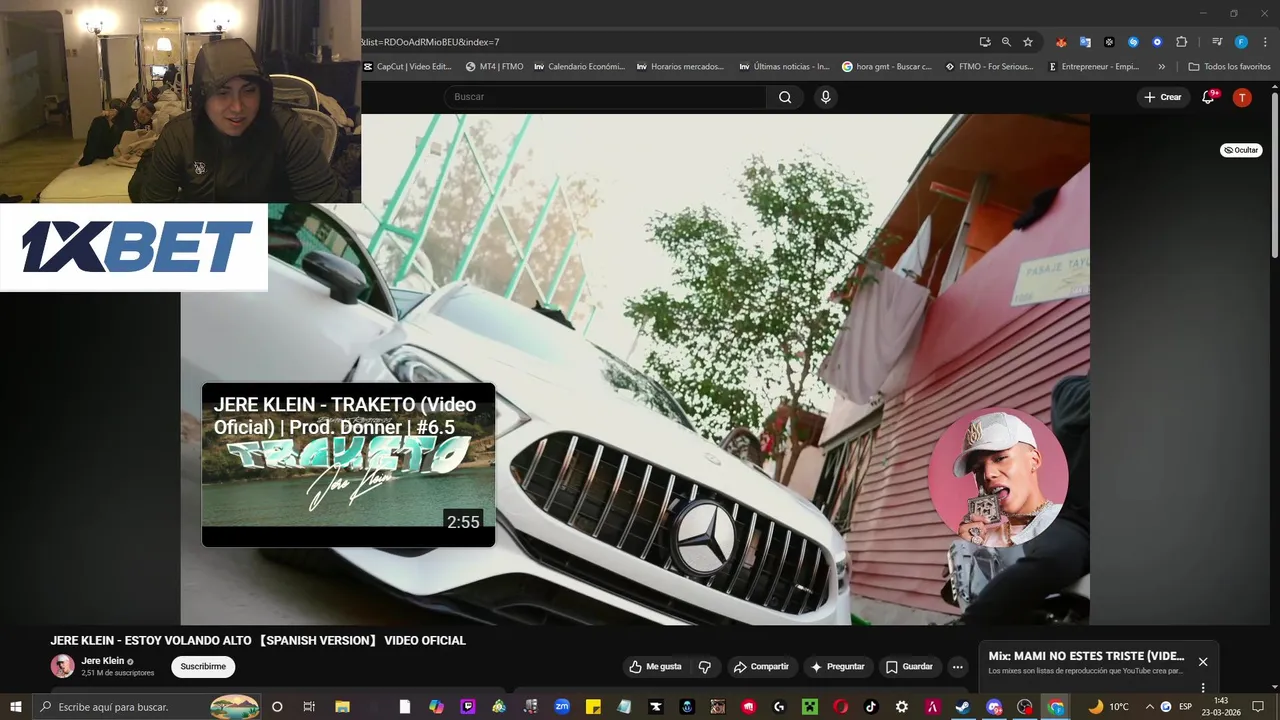
Task: Open Todos los favoritos bookmarks folder
Action: [1229, 67]
